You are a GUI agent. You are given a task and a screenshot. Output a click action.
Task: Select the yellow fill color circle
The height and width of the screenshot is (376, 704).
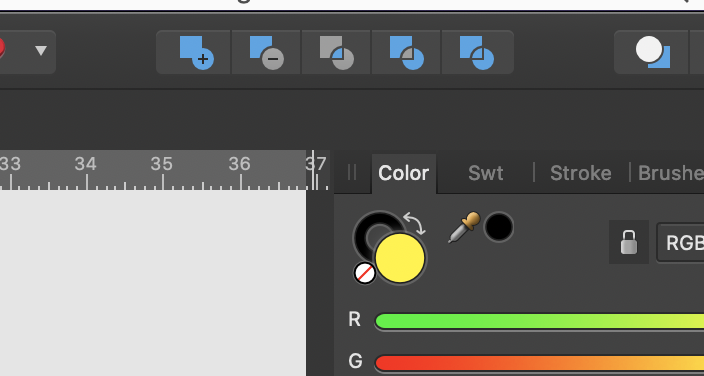click(x=400, y=258)
